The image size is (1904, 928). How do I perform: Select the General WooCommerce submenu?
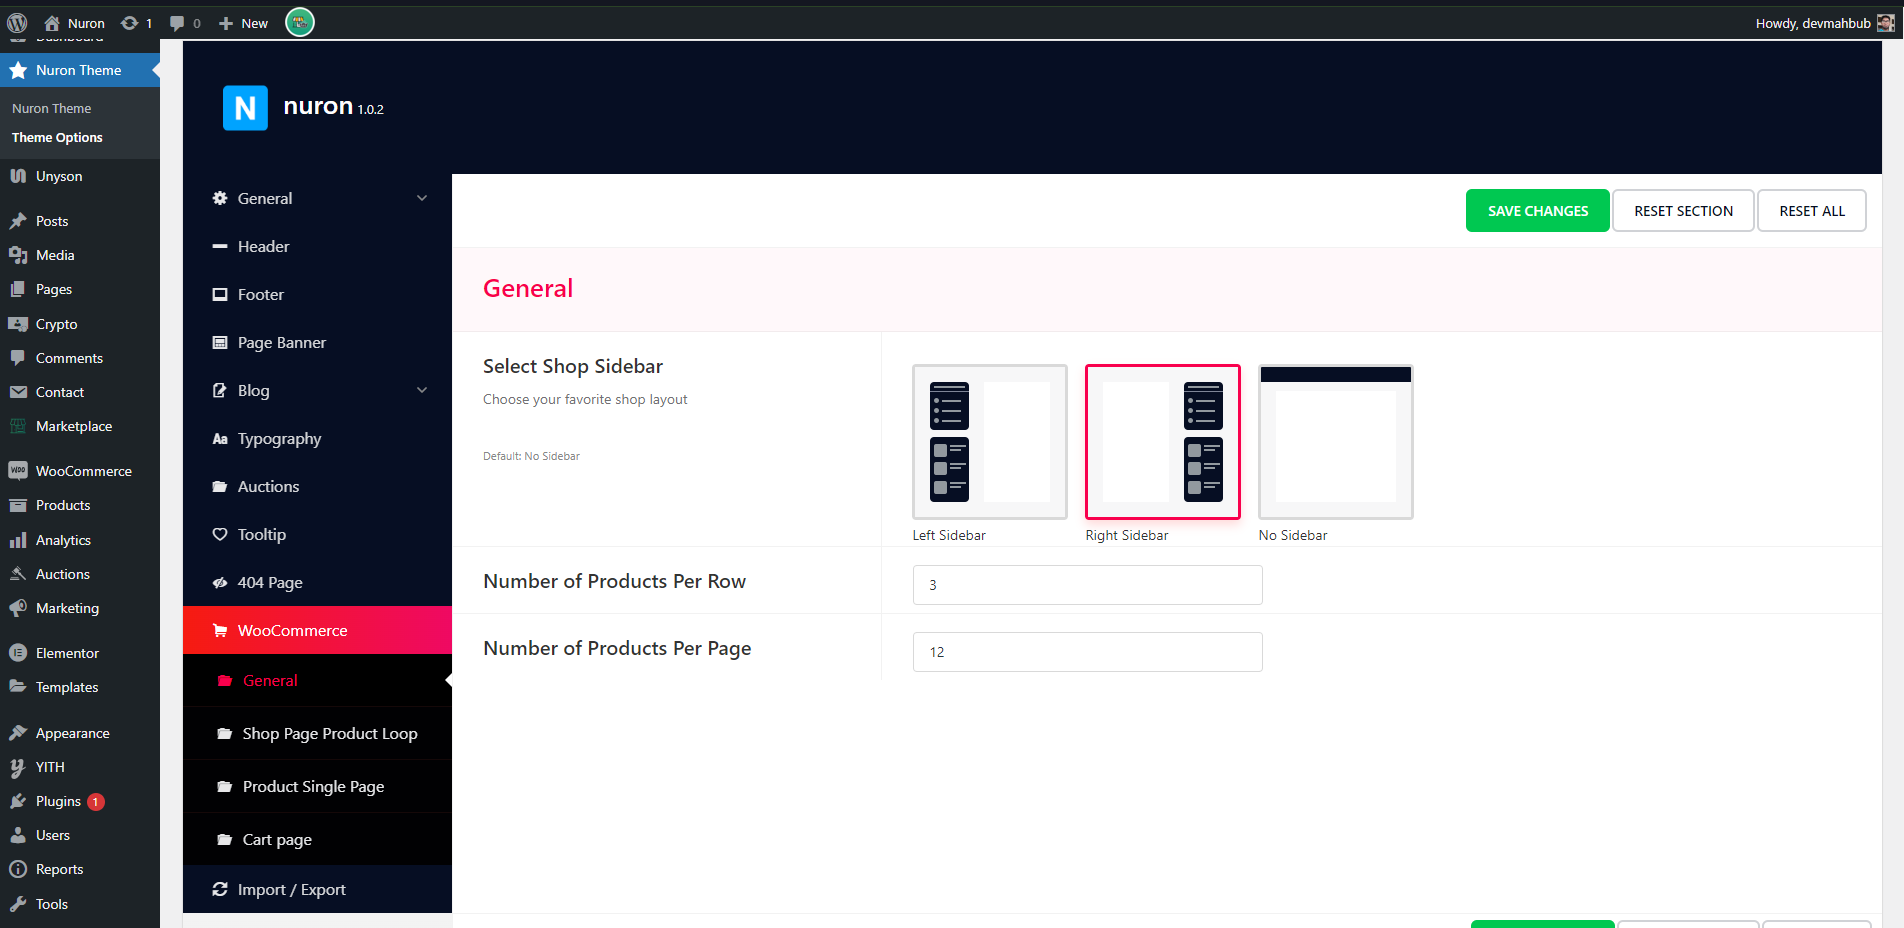tap(317, 680)
